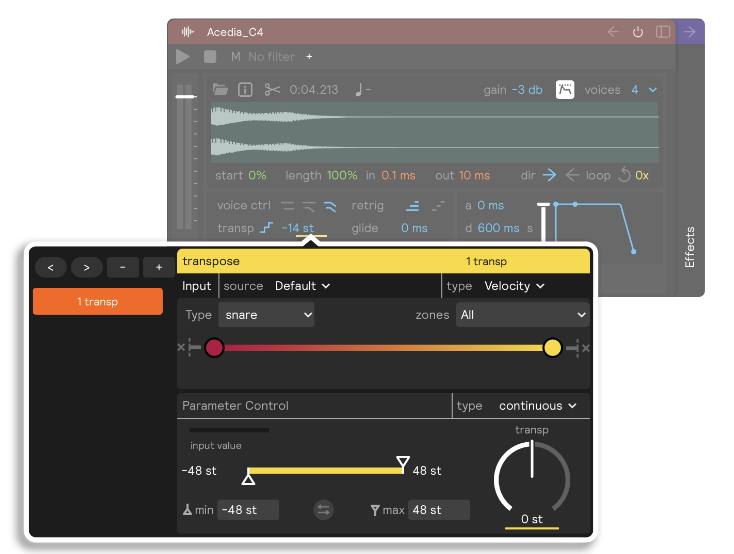Viewport: 734px width, 554px height.
Task: Start sample playback with the play button
Action: coord(183,57)
